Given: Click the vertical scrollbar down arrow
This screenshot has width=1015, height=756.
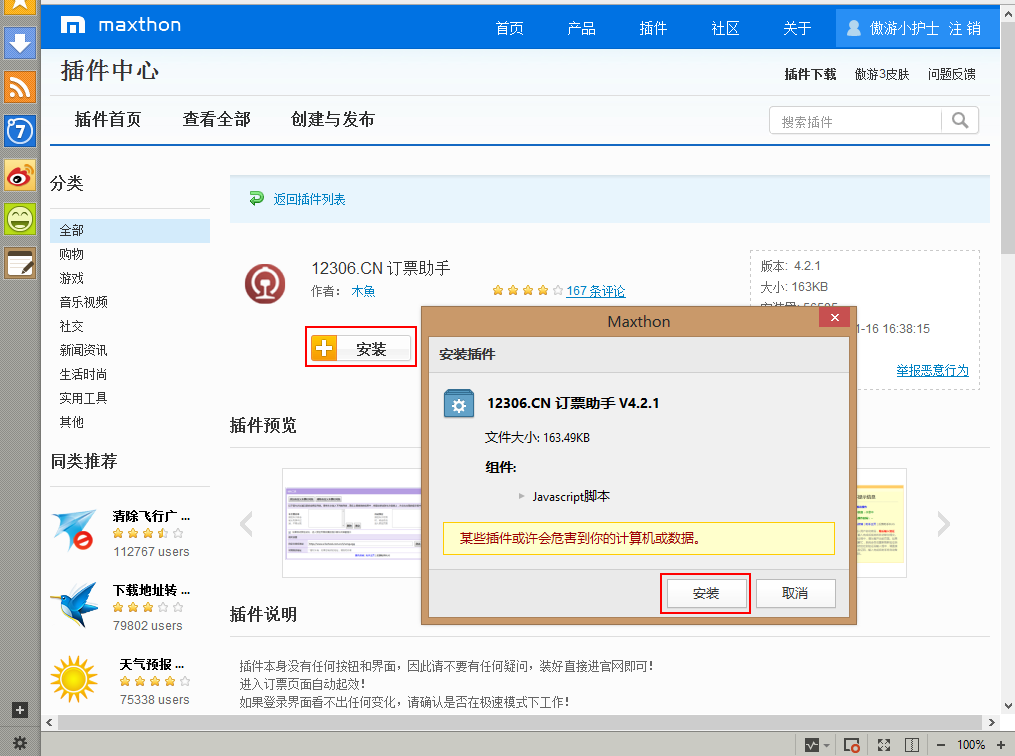Looking at the screenshot, I should pyautogui.click(x=1008, y=706).
